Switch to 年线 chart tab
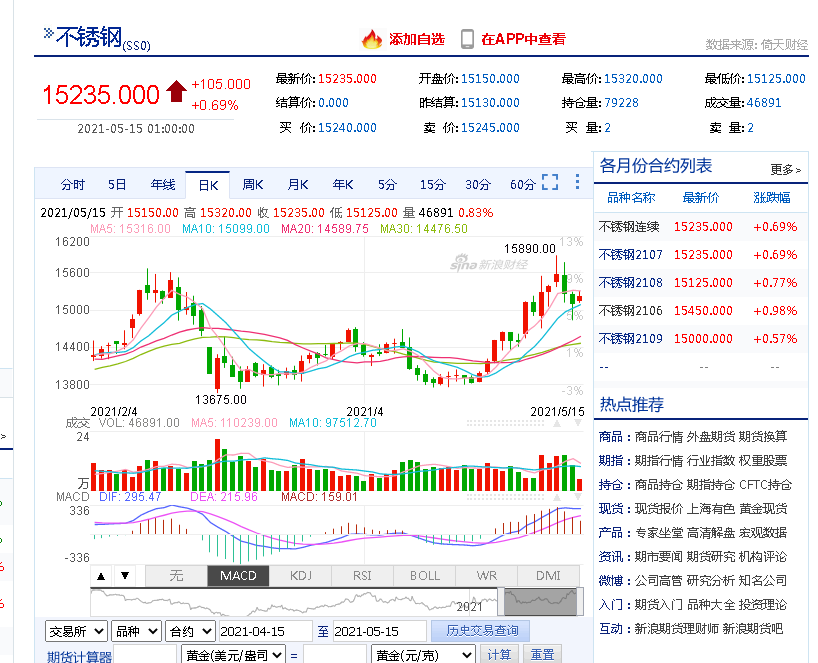 pyautogui.click(x=162, y=185)
